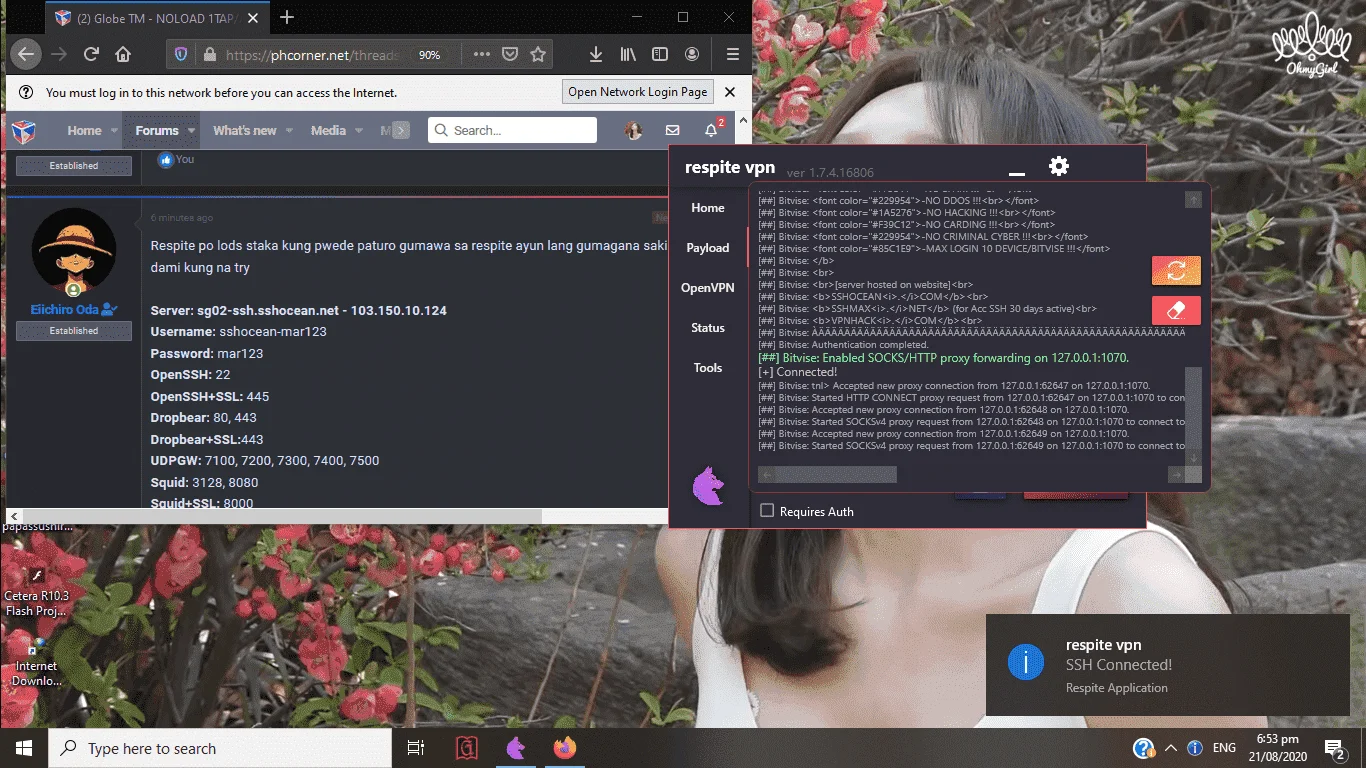Click the forum Search field

click(x=512, y=130)
